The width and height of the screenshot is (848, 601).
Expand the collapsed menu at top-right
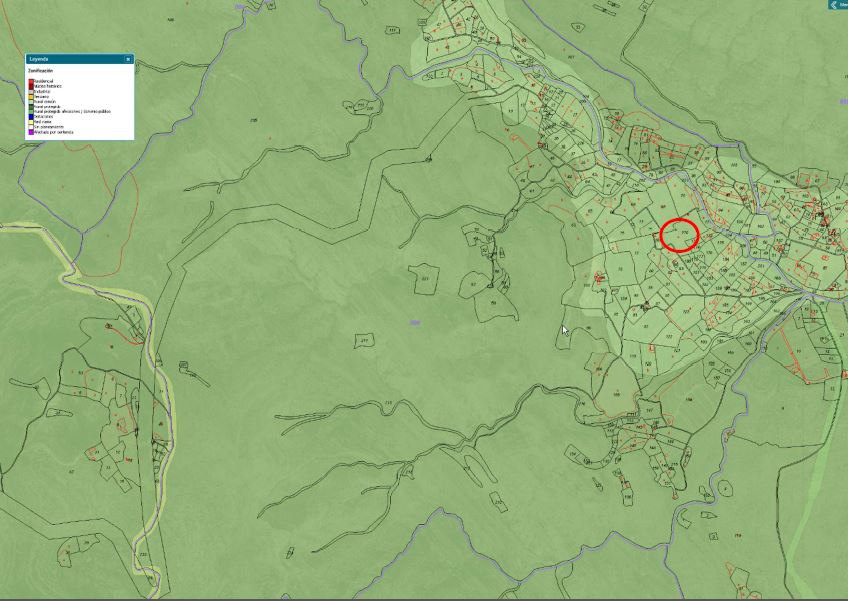(x=837, y=4)
